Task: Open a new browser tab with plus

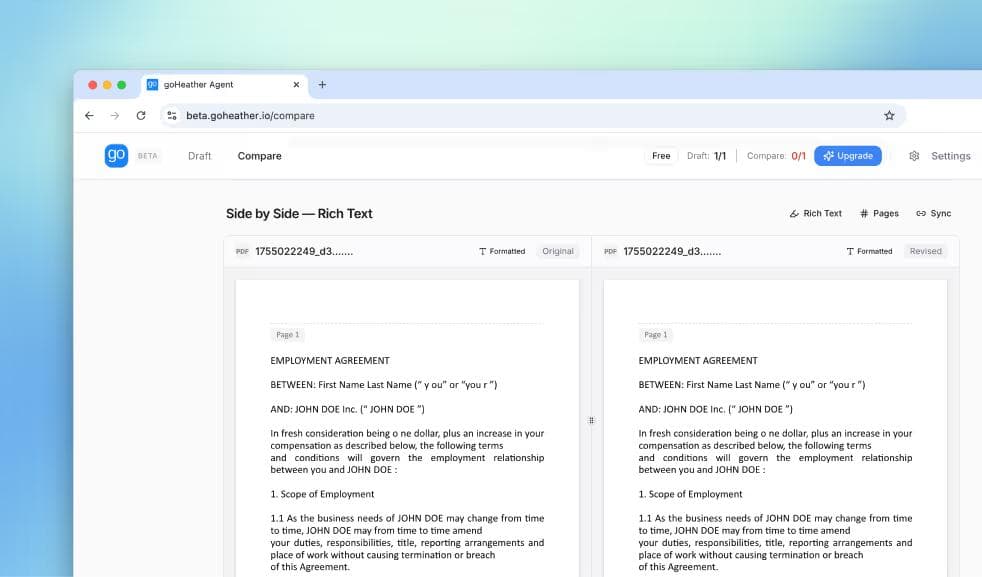Action: click(x=322, y=85)
